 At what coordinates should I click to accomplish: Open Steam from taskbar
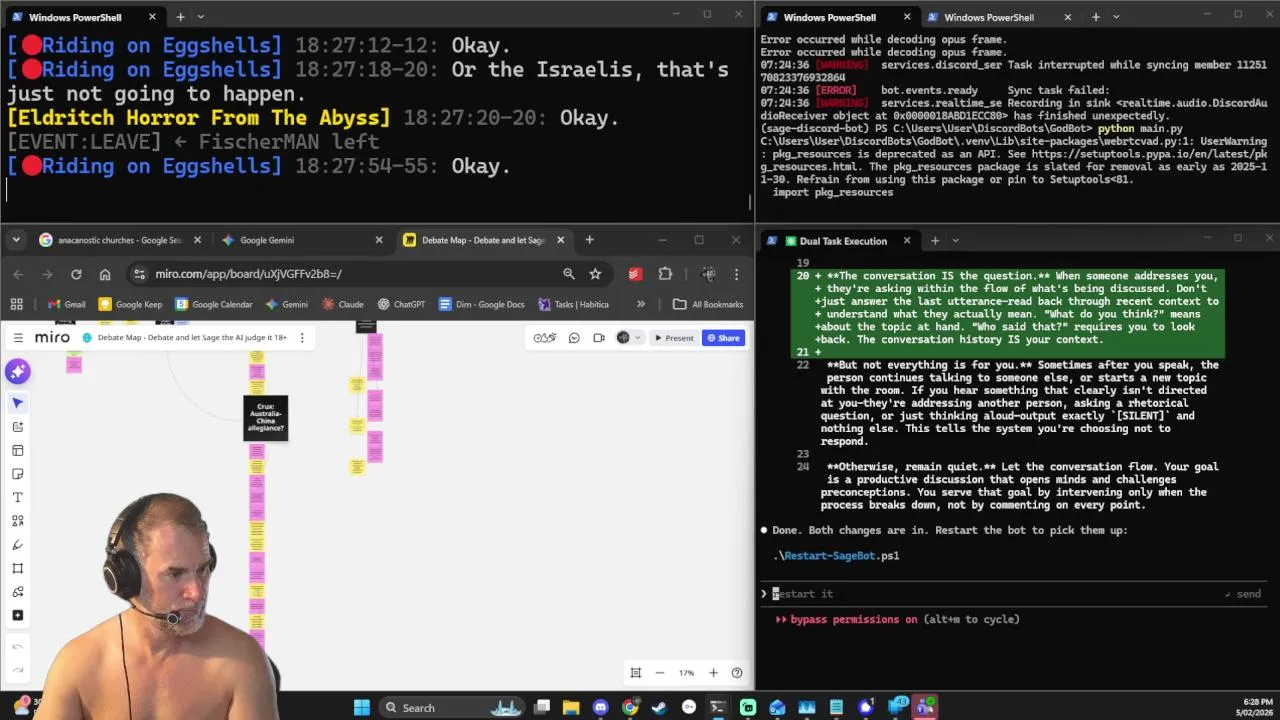(x=658, y=707)
